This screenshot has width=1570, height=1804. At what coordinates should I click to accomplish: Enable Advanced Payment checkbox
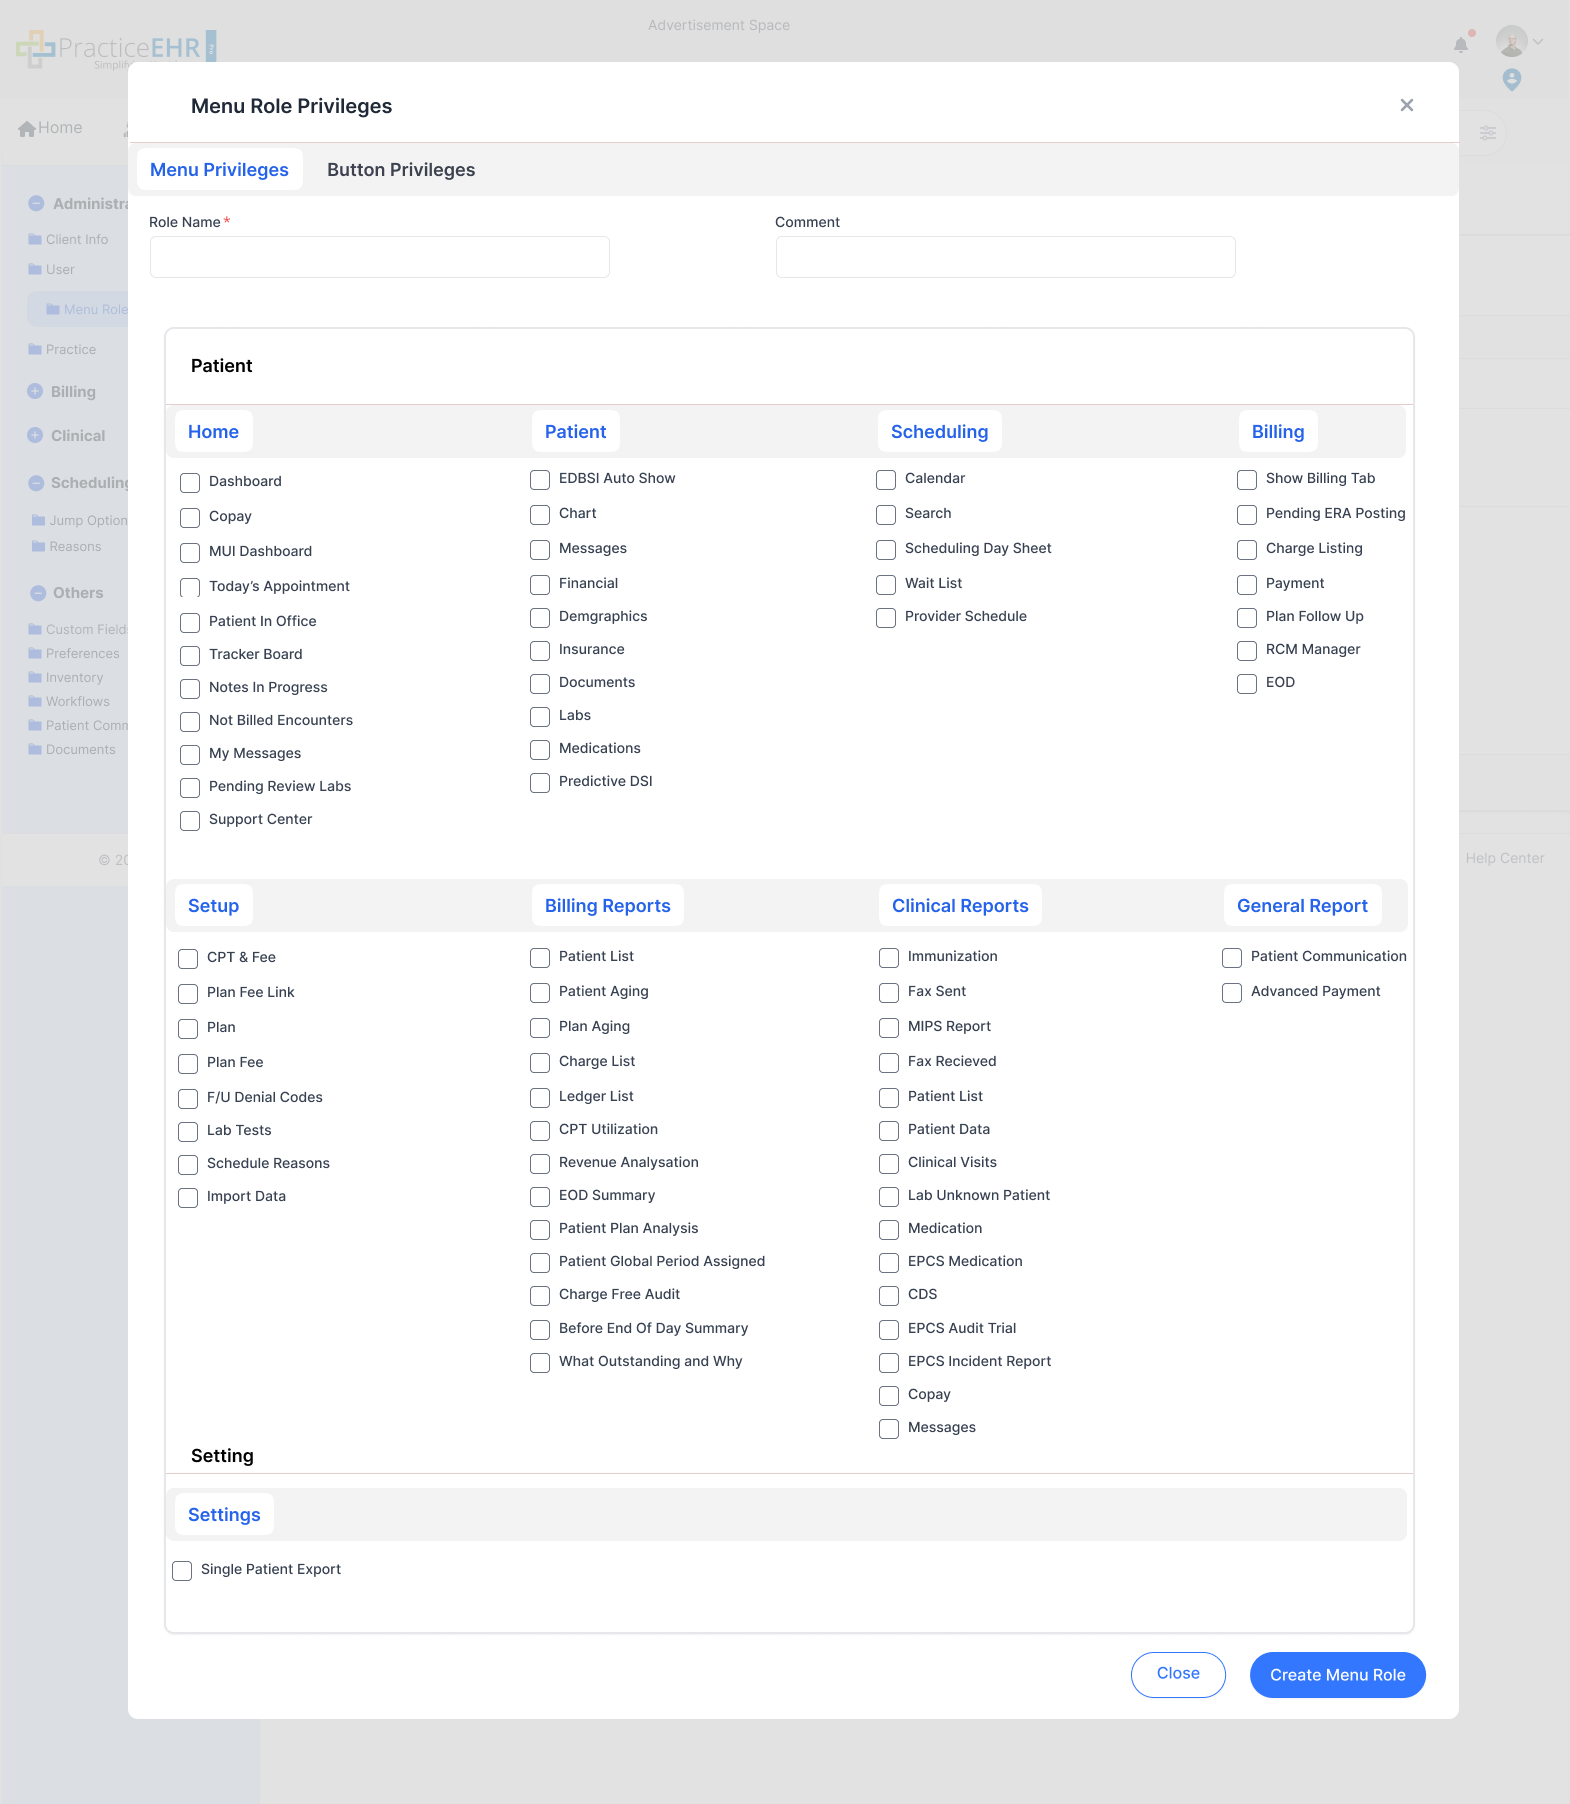tap(1232, 993)
